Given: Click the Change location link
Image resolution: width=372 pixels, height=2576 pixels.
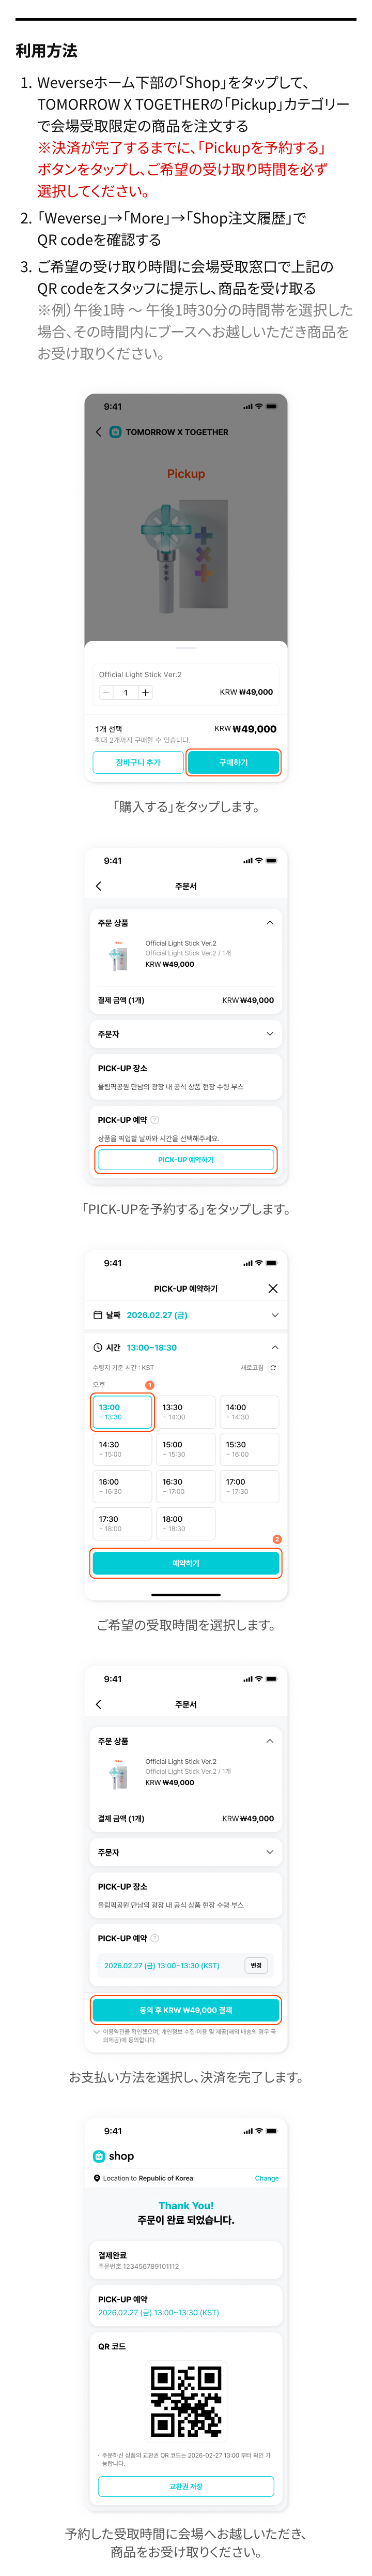Looking at the screenshot, I should [266, 2178].
